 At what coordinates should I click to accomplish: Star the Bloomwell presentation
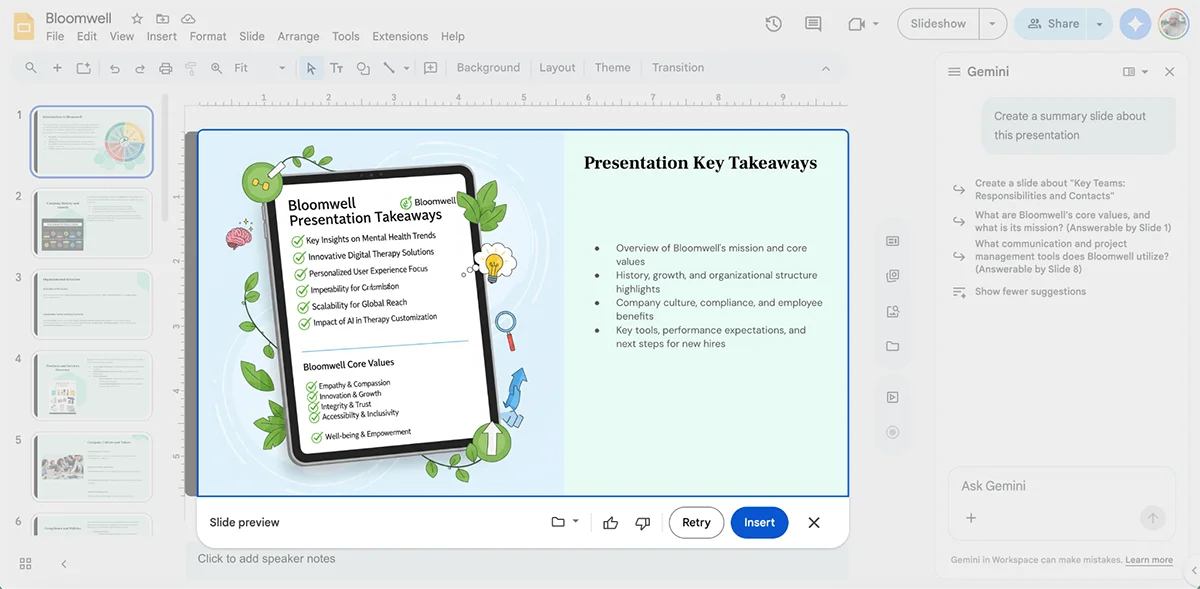[137, 19]
